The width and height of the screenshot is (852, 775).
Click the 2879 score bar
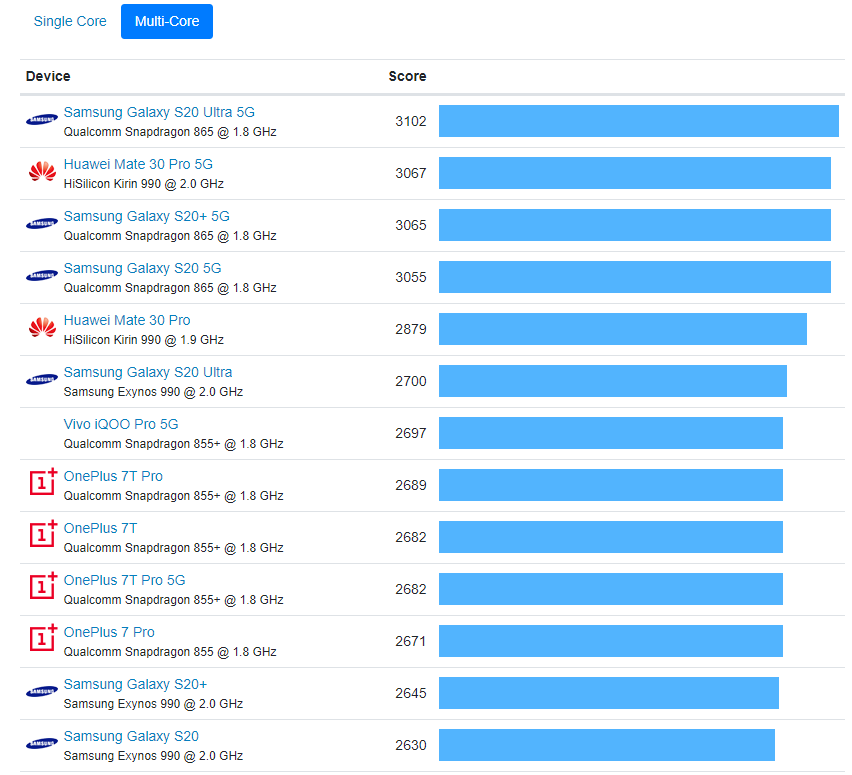(x=623, y=329)
